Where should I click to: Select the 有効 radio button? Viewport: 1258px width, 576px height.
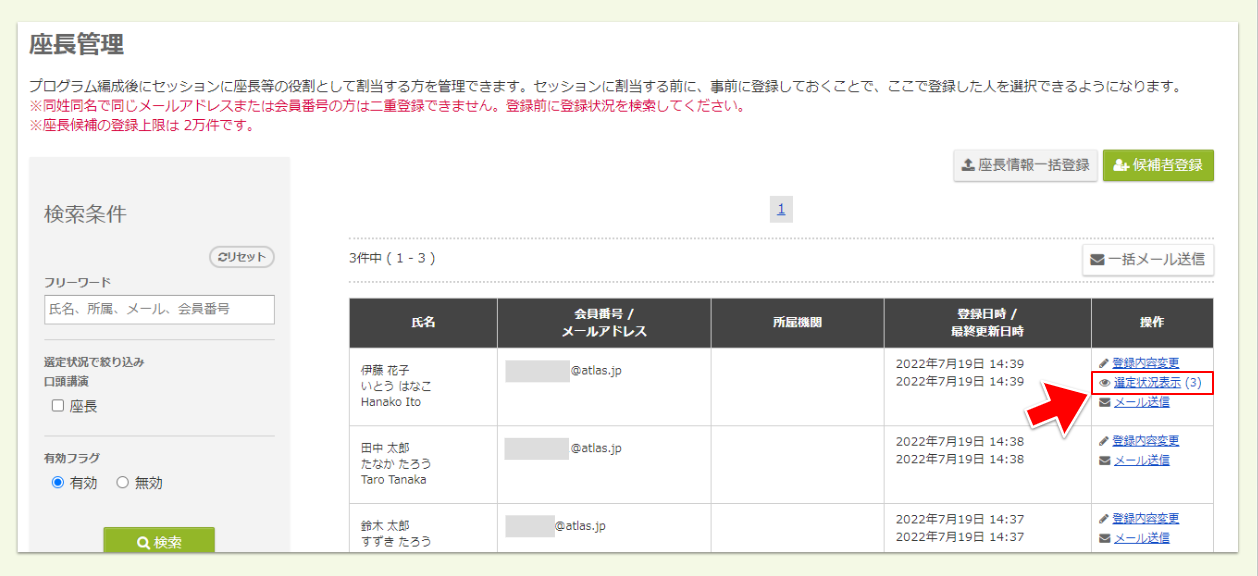(58, 483)
